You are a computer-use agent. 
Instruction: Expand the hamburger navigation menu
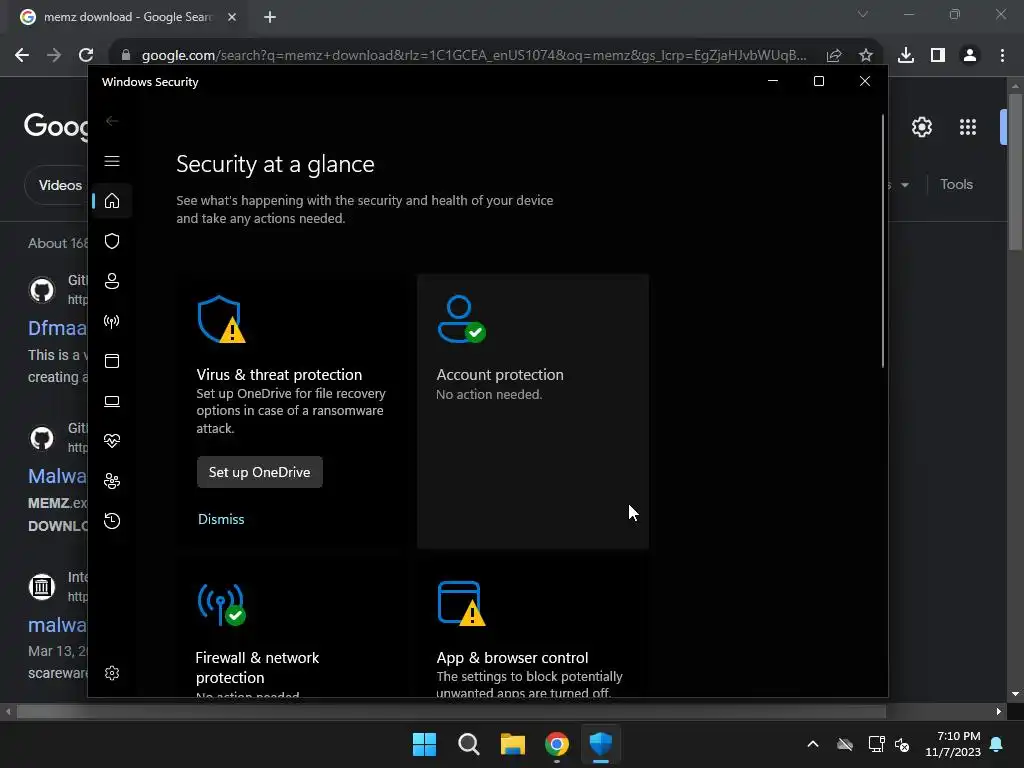coord(112,161)
